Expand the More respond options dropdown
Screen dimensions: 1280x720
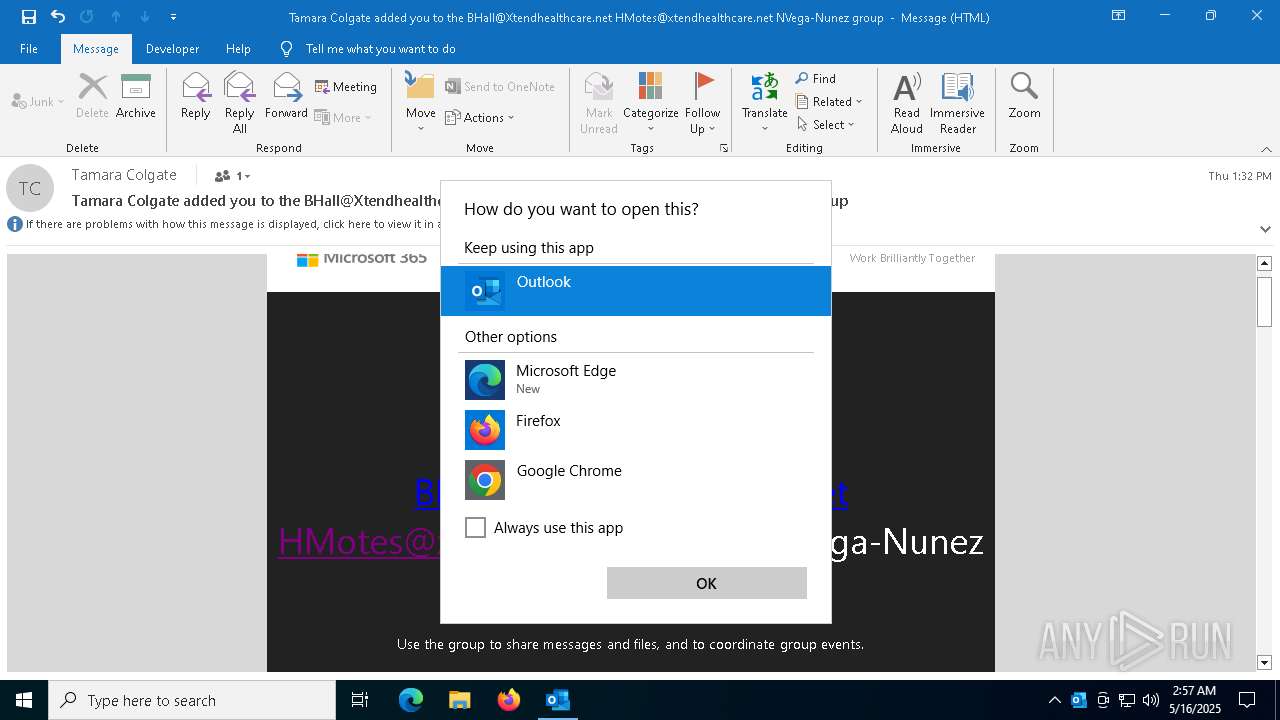[343, 117]
